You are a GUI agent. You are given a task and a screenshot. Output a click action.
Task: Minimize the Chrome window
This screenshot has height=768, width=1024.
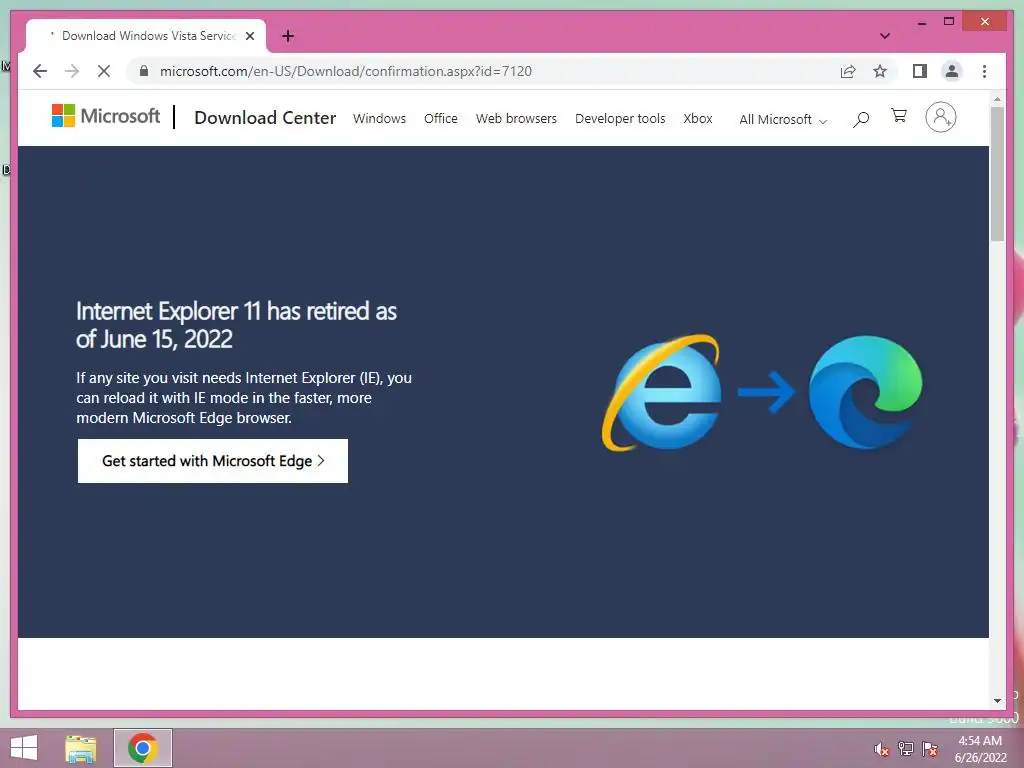[x=921, y=22]
